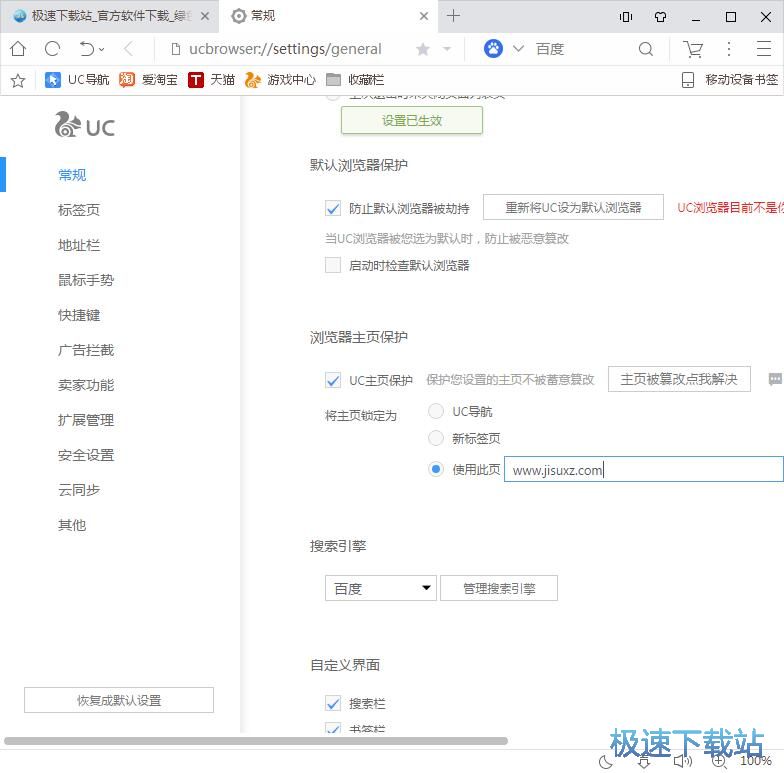
Task: Click the feedback chat icon beside 主页被篡改
Action: (x=775, y=379)
